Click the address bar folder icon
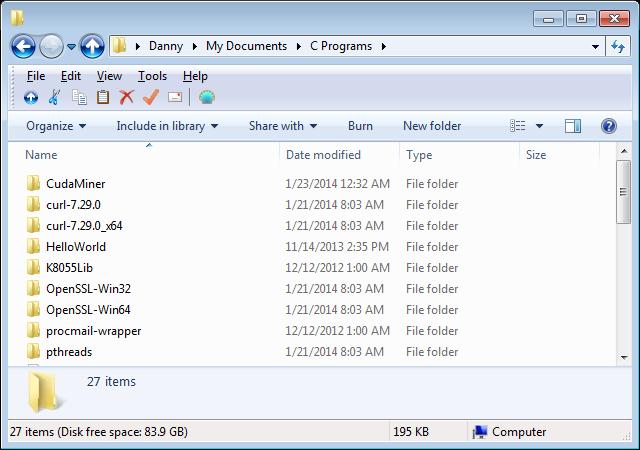640x450 pixels. pos(120,46)
